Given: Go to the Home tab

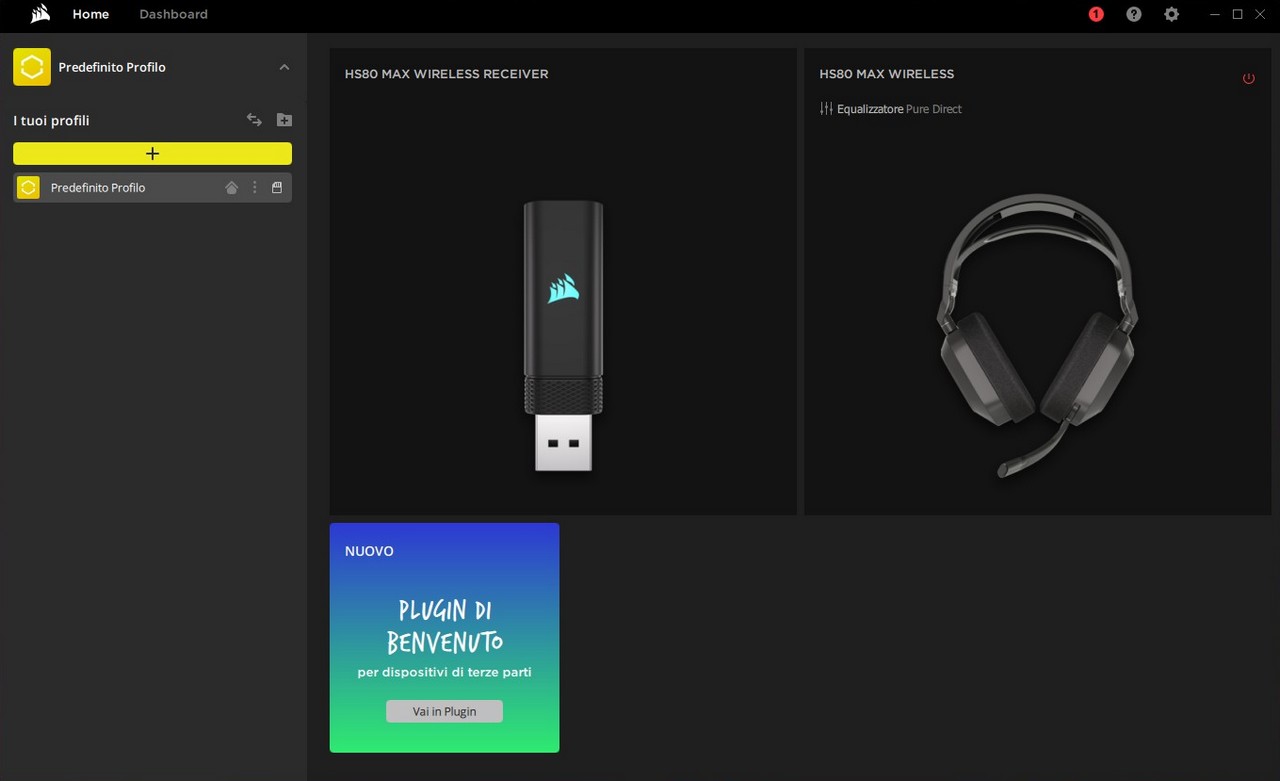Looking at the screenshot, I should (x=91, y=14).
